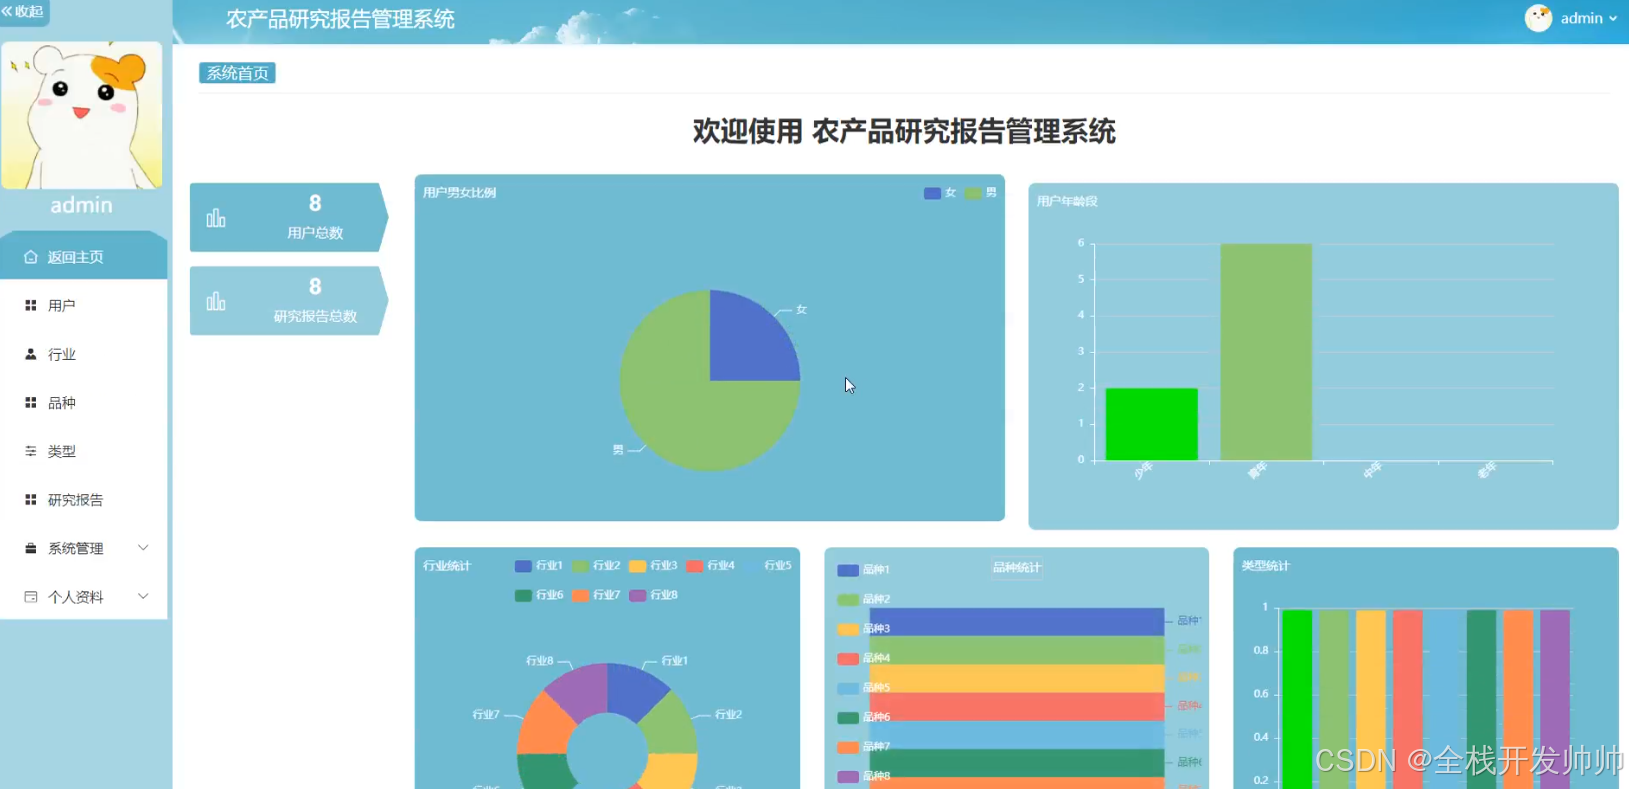Open the admin dropdown in top-right header
The width and height of the screenshot is (1629, 789).
[x=1588, y=18]
